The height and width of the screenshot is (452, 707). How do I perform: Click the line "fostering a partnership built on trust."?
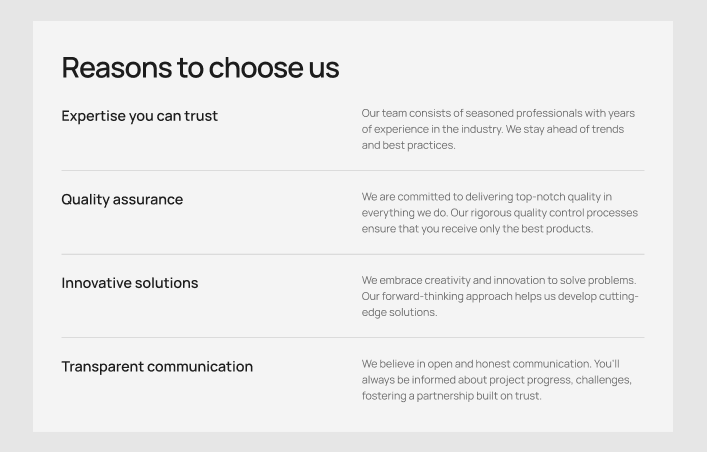(x=451, y=396)
